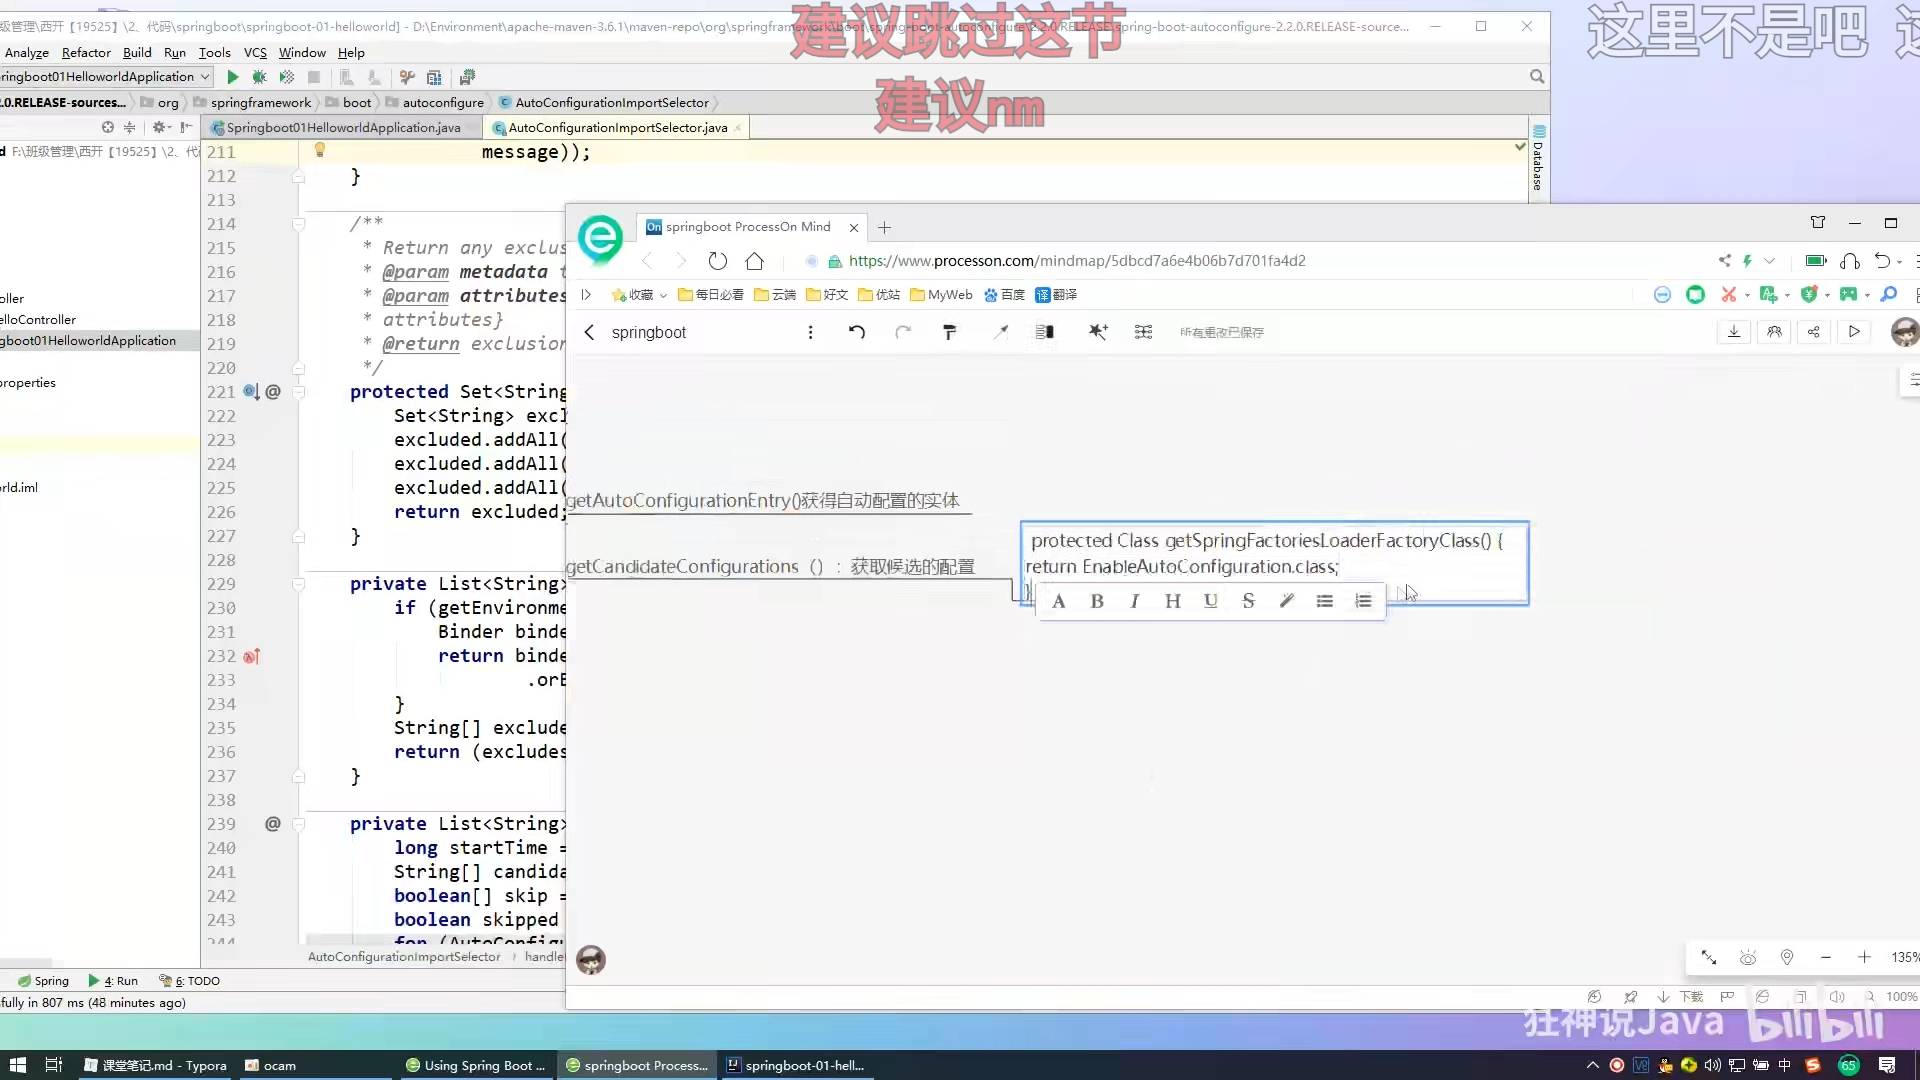
Task: Open the three-dot more menu beside springboot title
Action: (810, 332)
